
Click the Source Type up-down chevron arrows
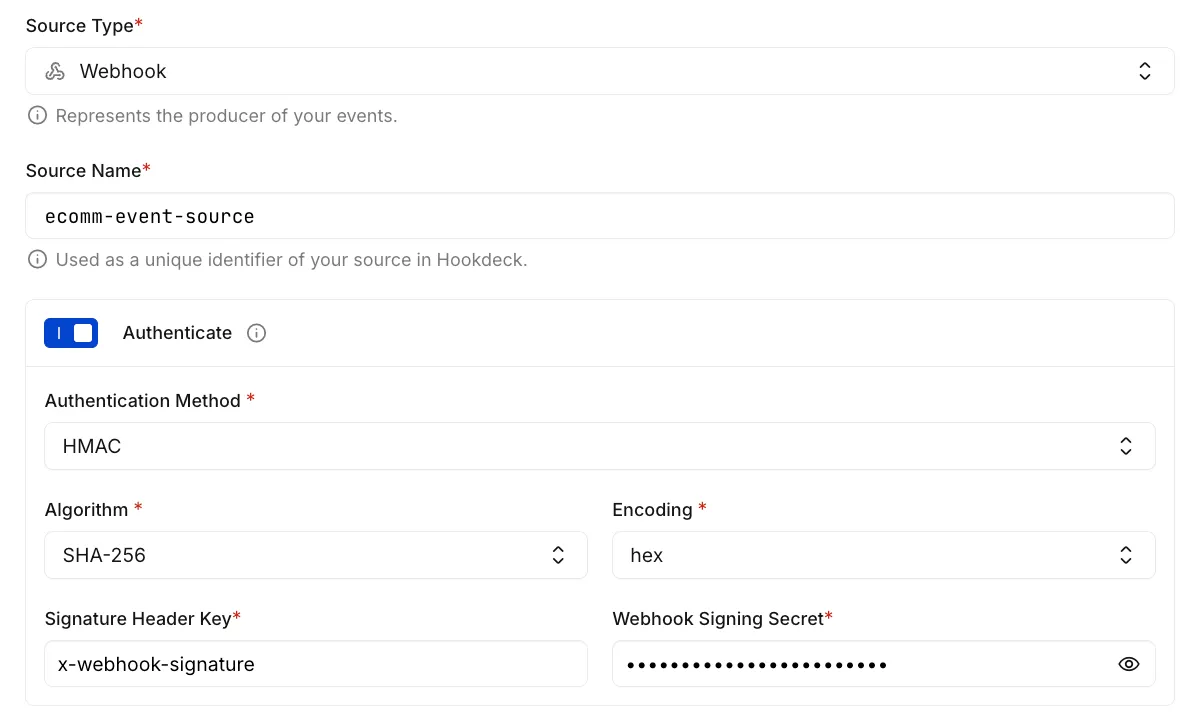(1145, 72)
